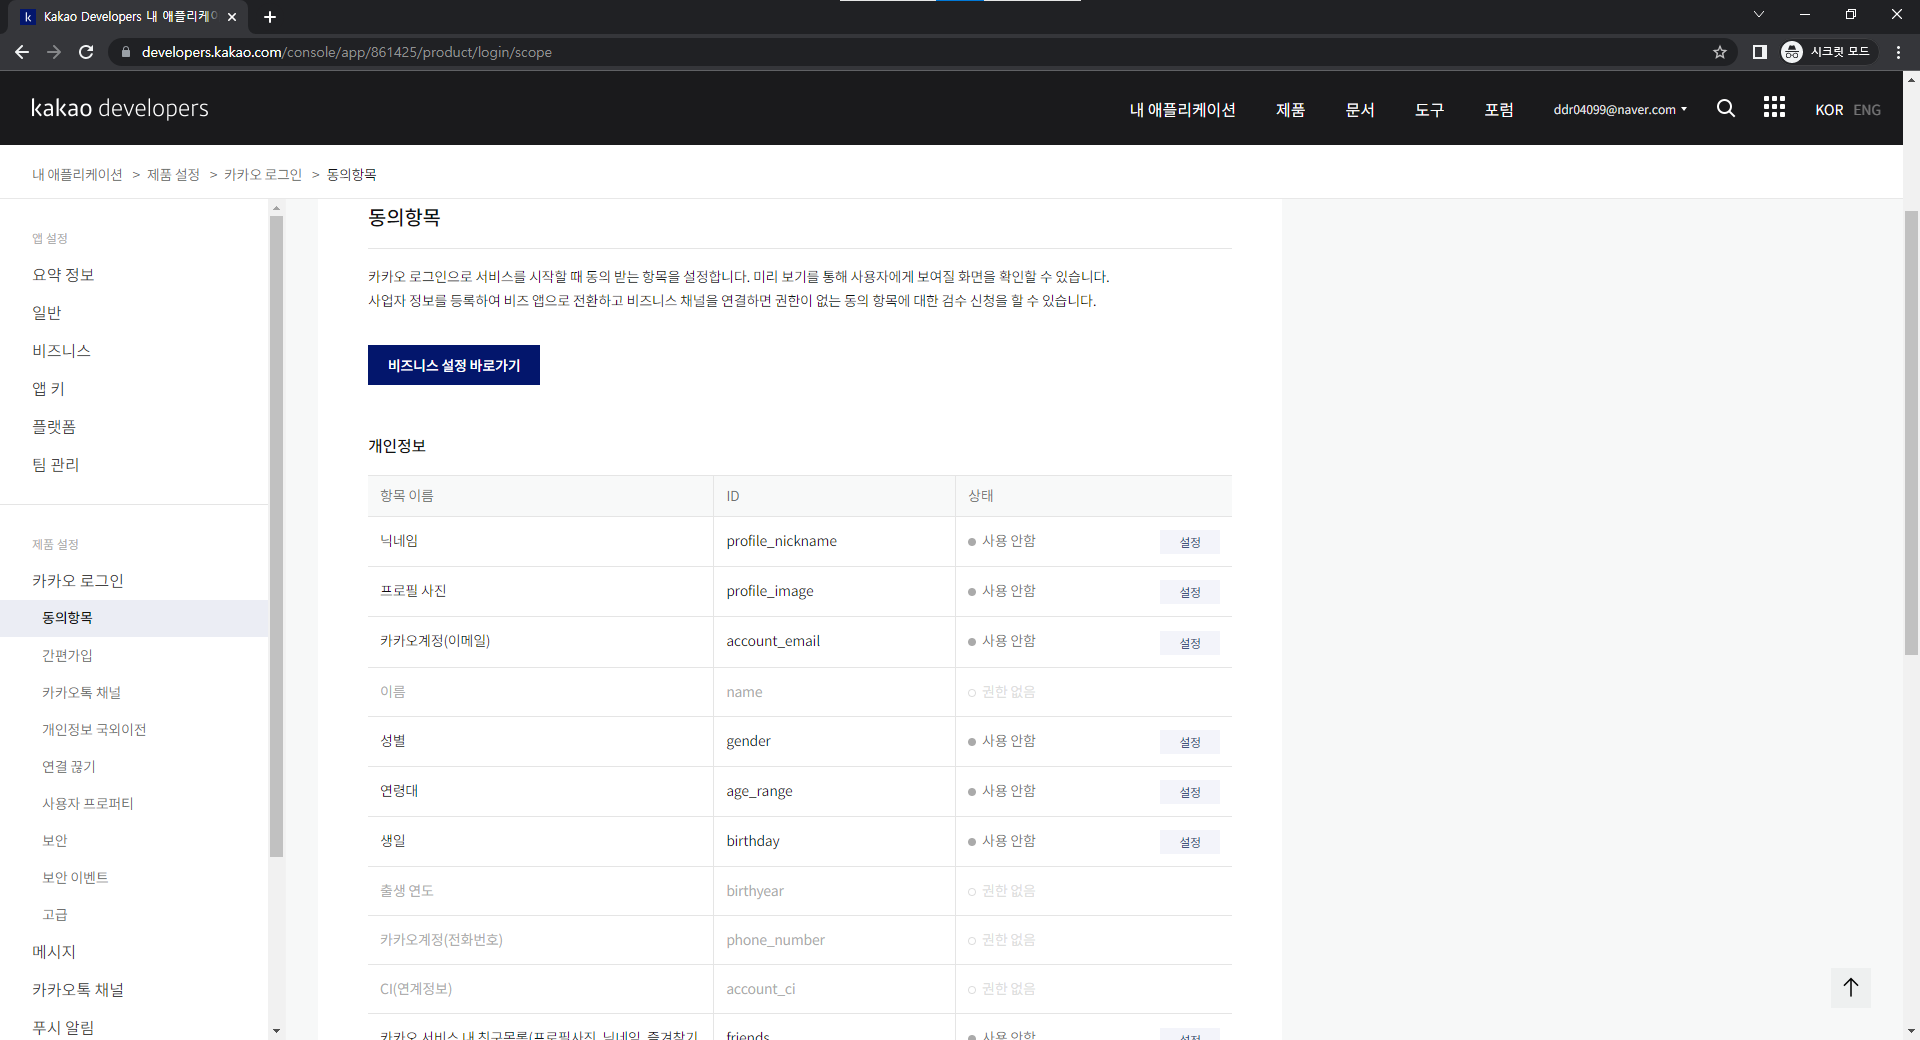
Task: Bookmark this page with the star icon
Action: (x=1720, y=52)
